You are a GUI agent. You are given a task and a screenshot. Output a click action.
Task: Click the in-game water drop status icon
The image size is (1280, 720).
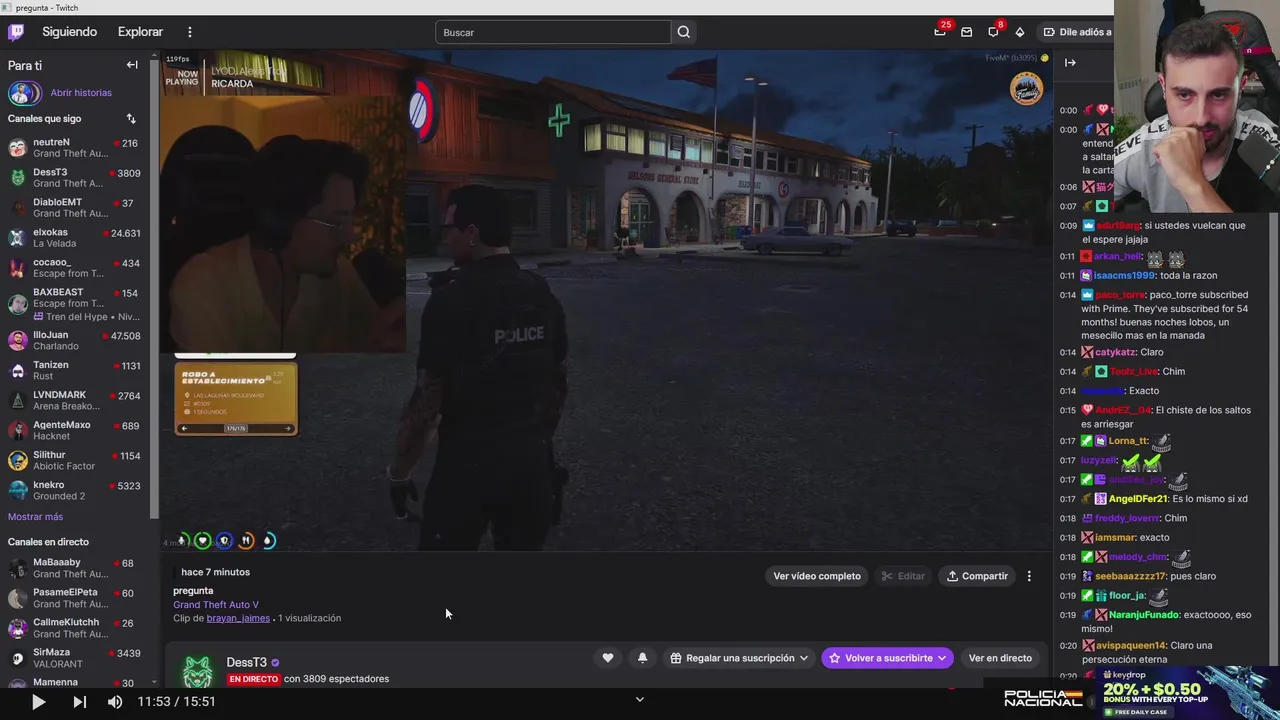[268, 541]
